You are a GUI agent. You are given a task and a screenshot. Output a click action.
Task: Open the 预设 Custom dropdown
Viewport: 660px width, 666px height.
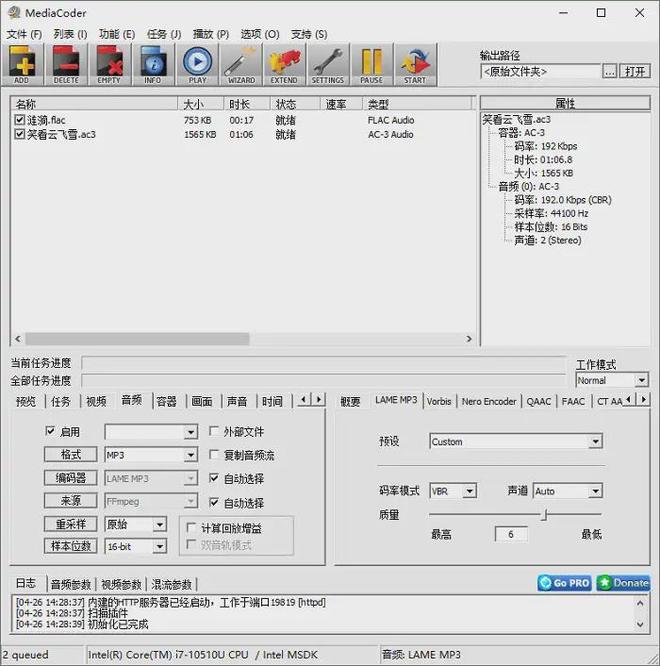[x=516, y=442]
